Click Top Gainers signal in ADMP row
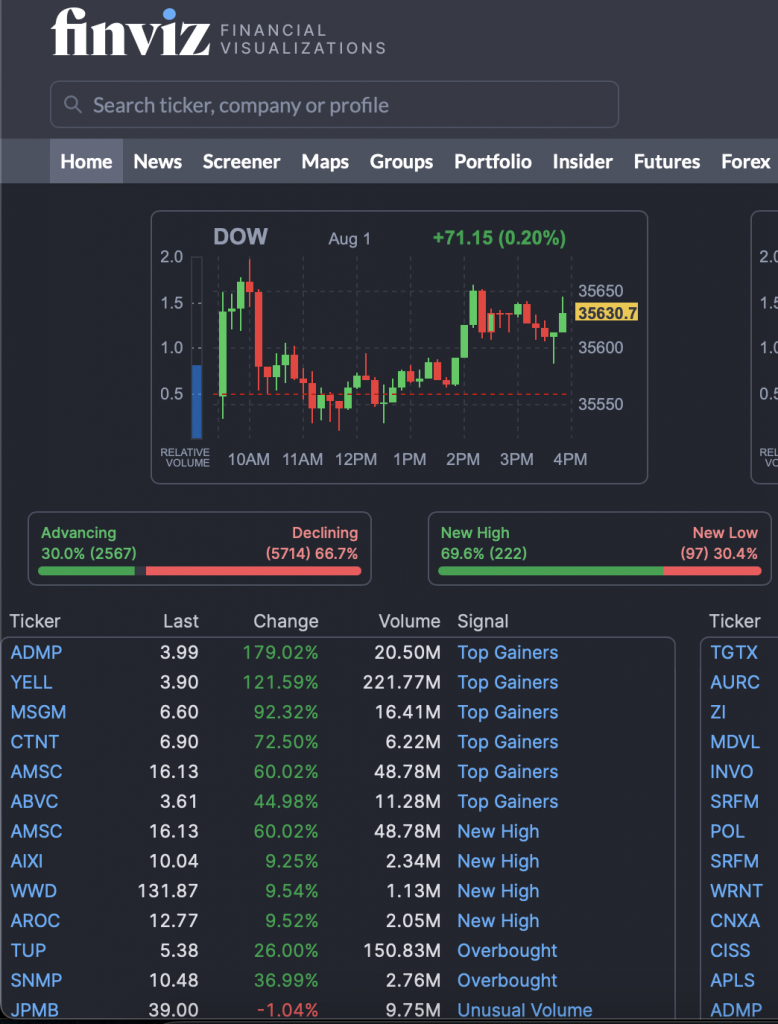This screenshot has width=778, height=1024. tap(508, 652)
